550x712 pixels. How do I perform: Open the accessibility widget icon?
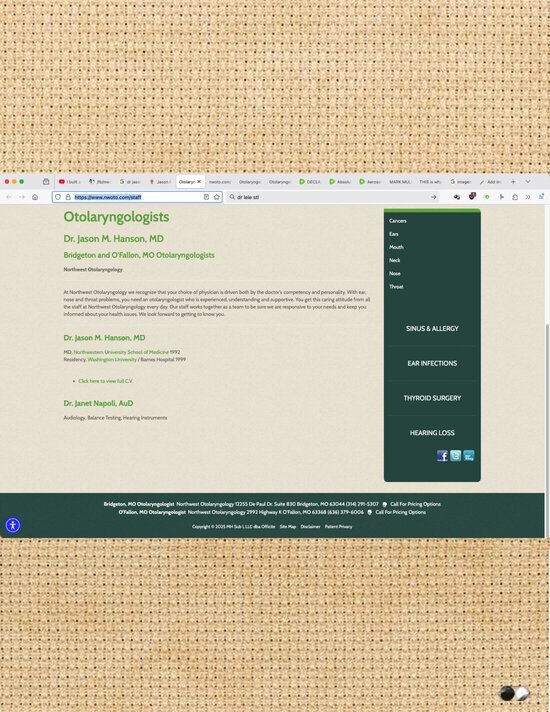(x=13, y=525)
